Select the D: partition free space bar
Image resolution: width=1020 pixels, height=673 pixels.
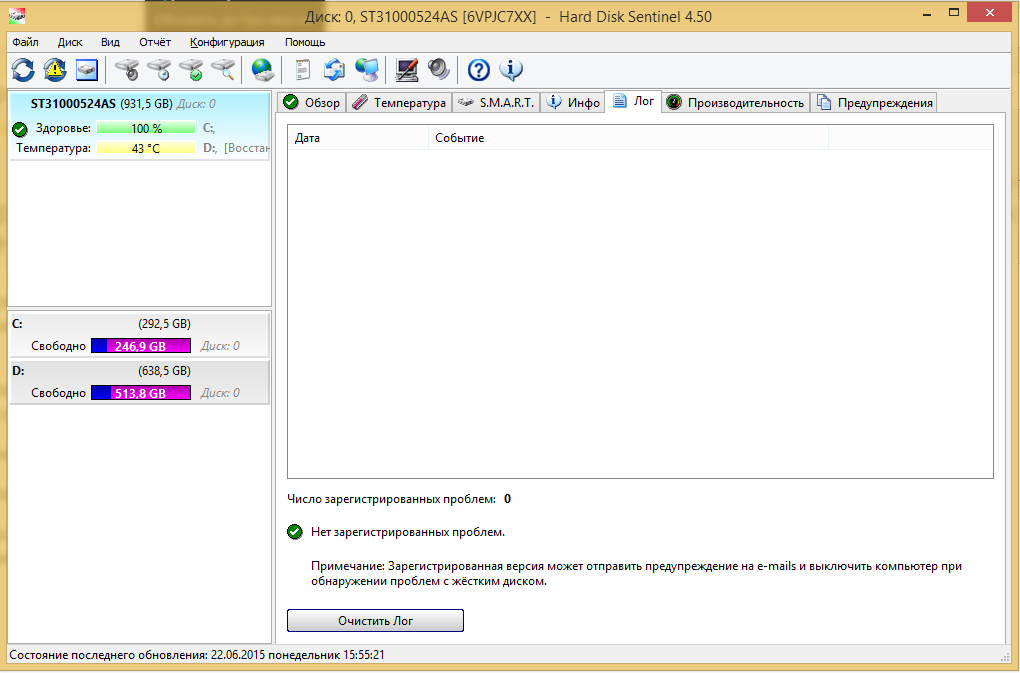point(140,393)
